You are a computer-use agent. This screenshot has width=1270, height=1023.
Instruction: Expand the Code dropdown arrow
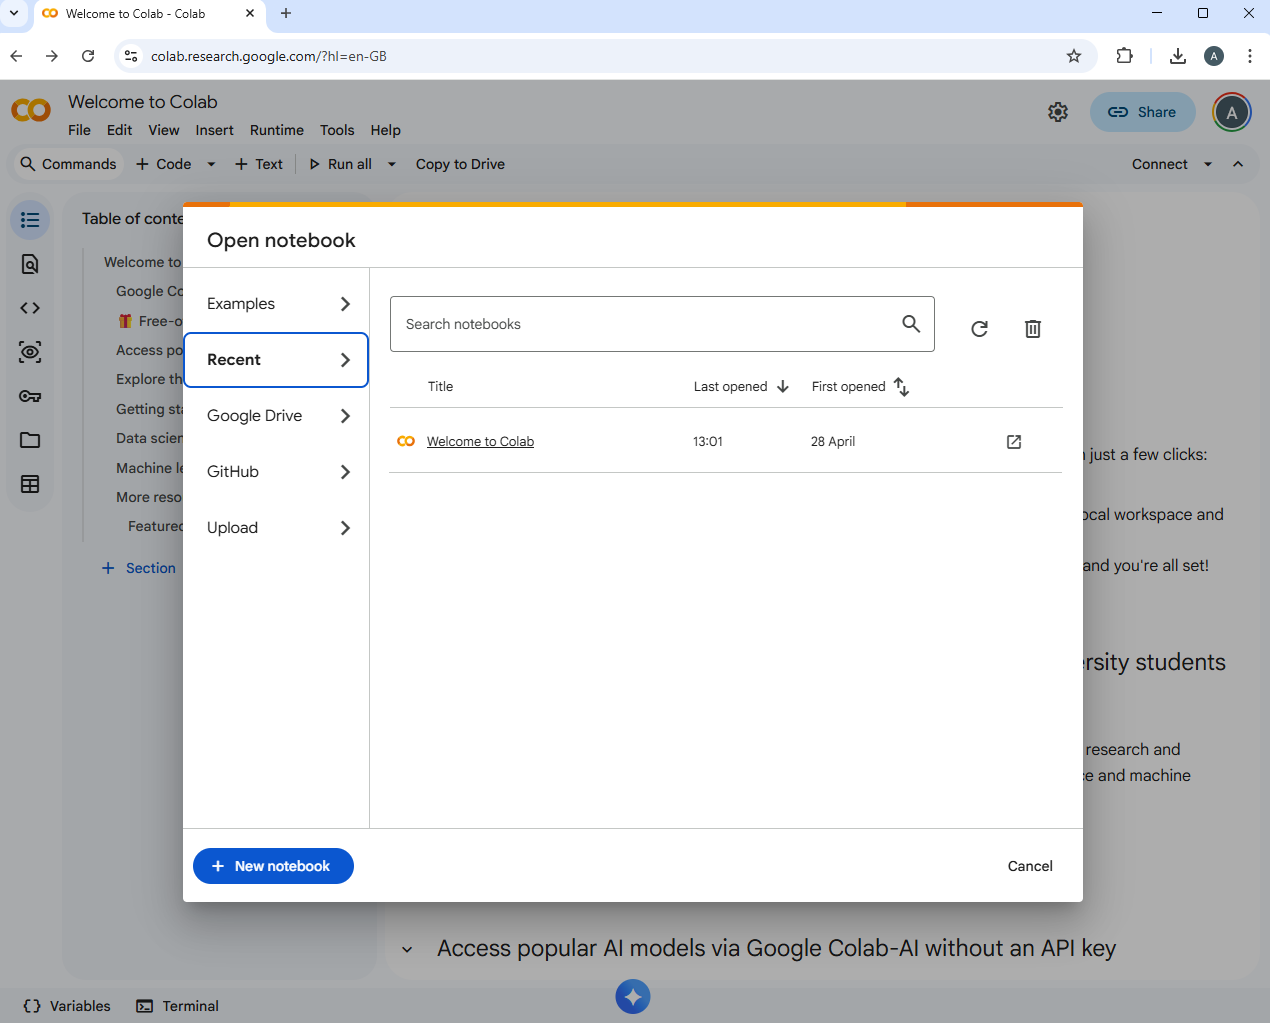tap(211, 164)
